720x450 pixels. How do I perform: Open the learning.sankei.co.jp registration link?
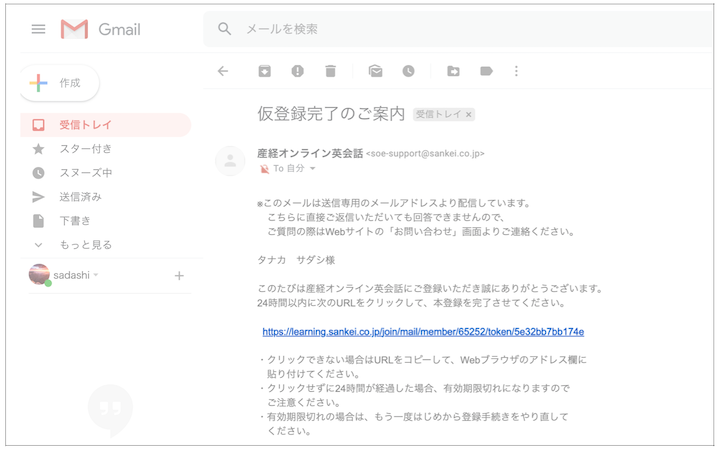[423, 332]
